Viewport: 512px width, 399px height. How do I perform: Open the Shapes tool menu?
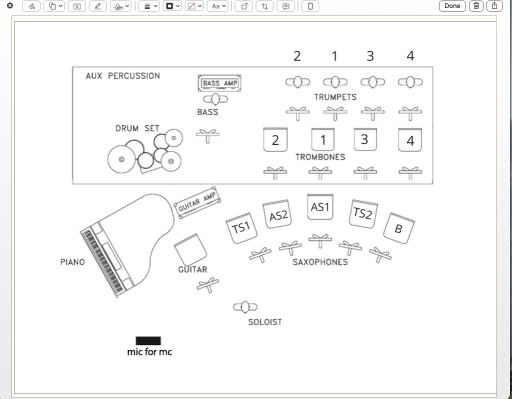55,6
